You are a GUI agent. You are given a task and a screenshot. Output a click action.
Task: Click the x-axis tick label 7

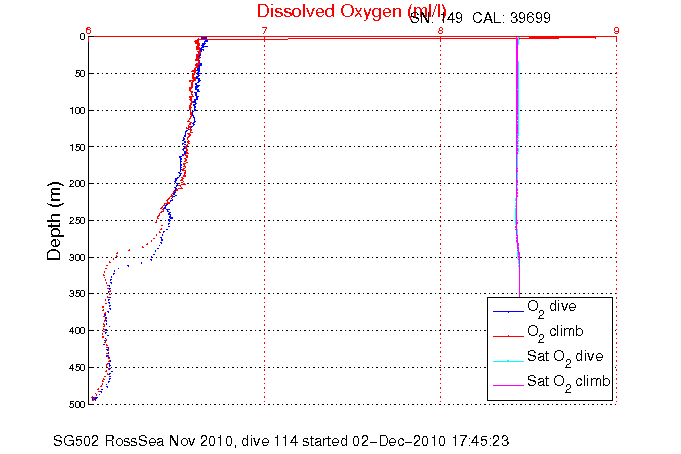tap(264, 30)
